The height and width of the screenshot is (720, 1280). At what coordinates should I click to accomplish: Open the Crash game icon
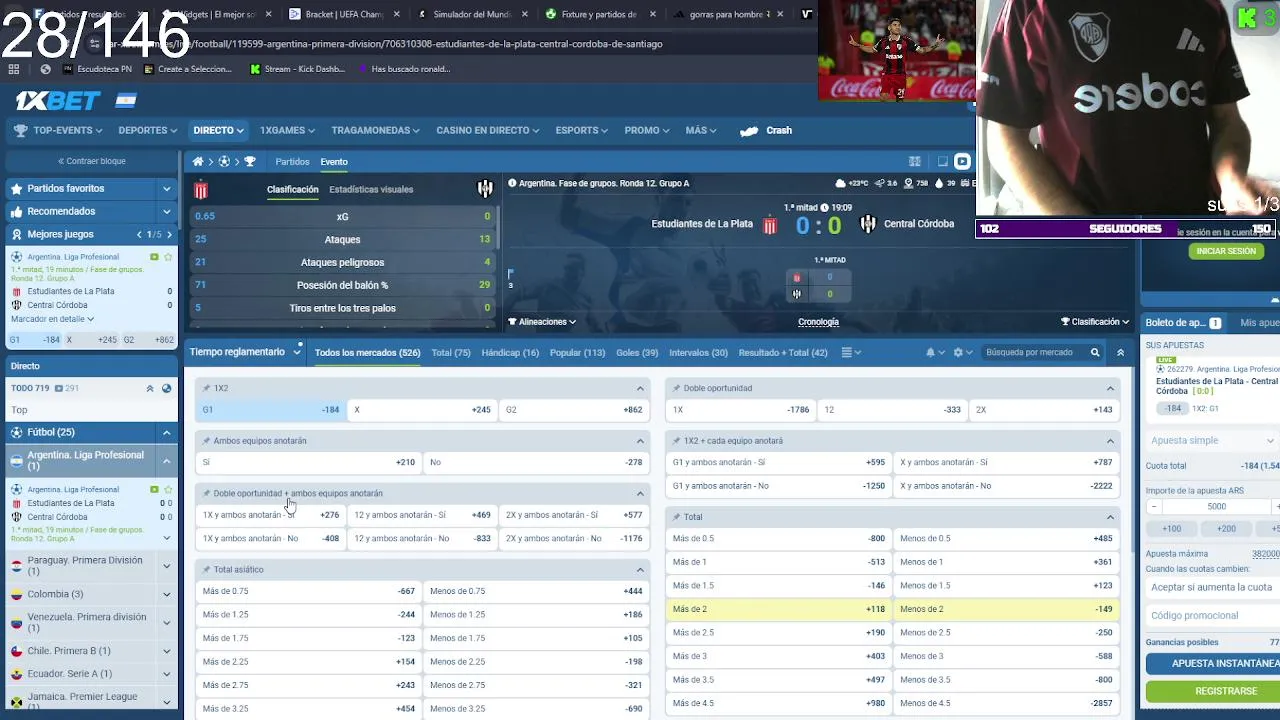(x=749, y=131)
